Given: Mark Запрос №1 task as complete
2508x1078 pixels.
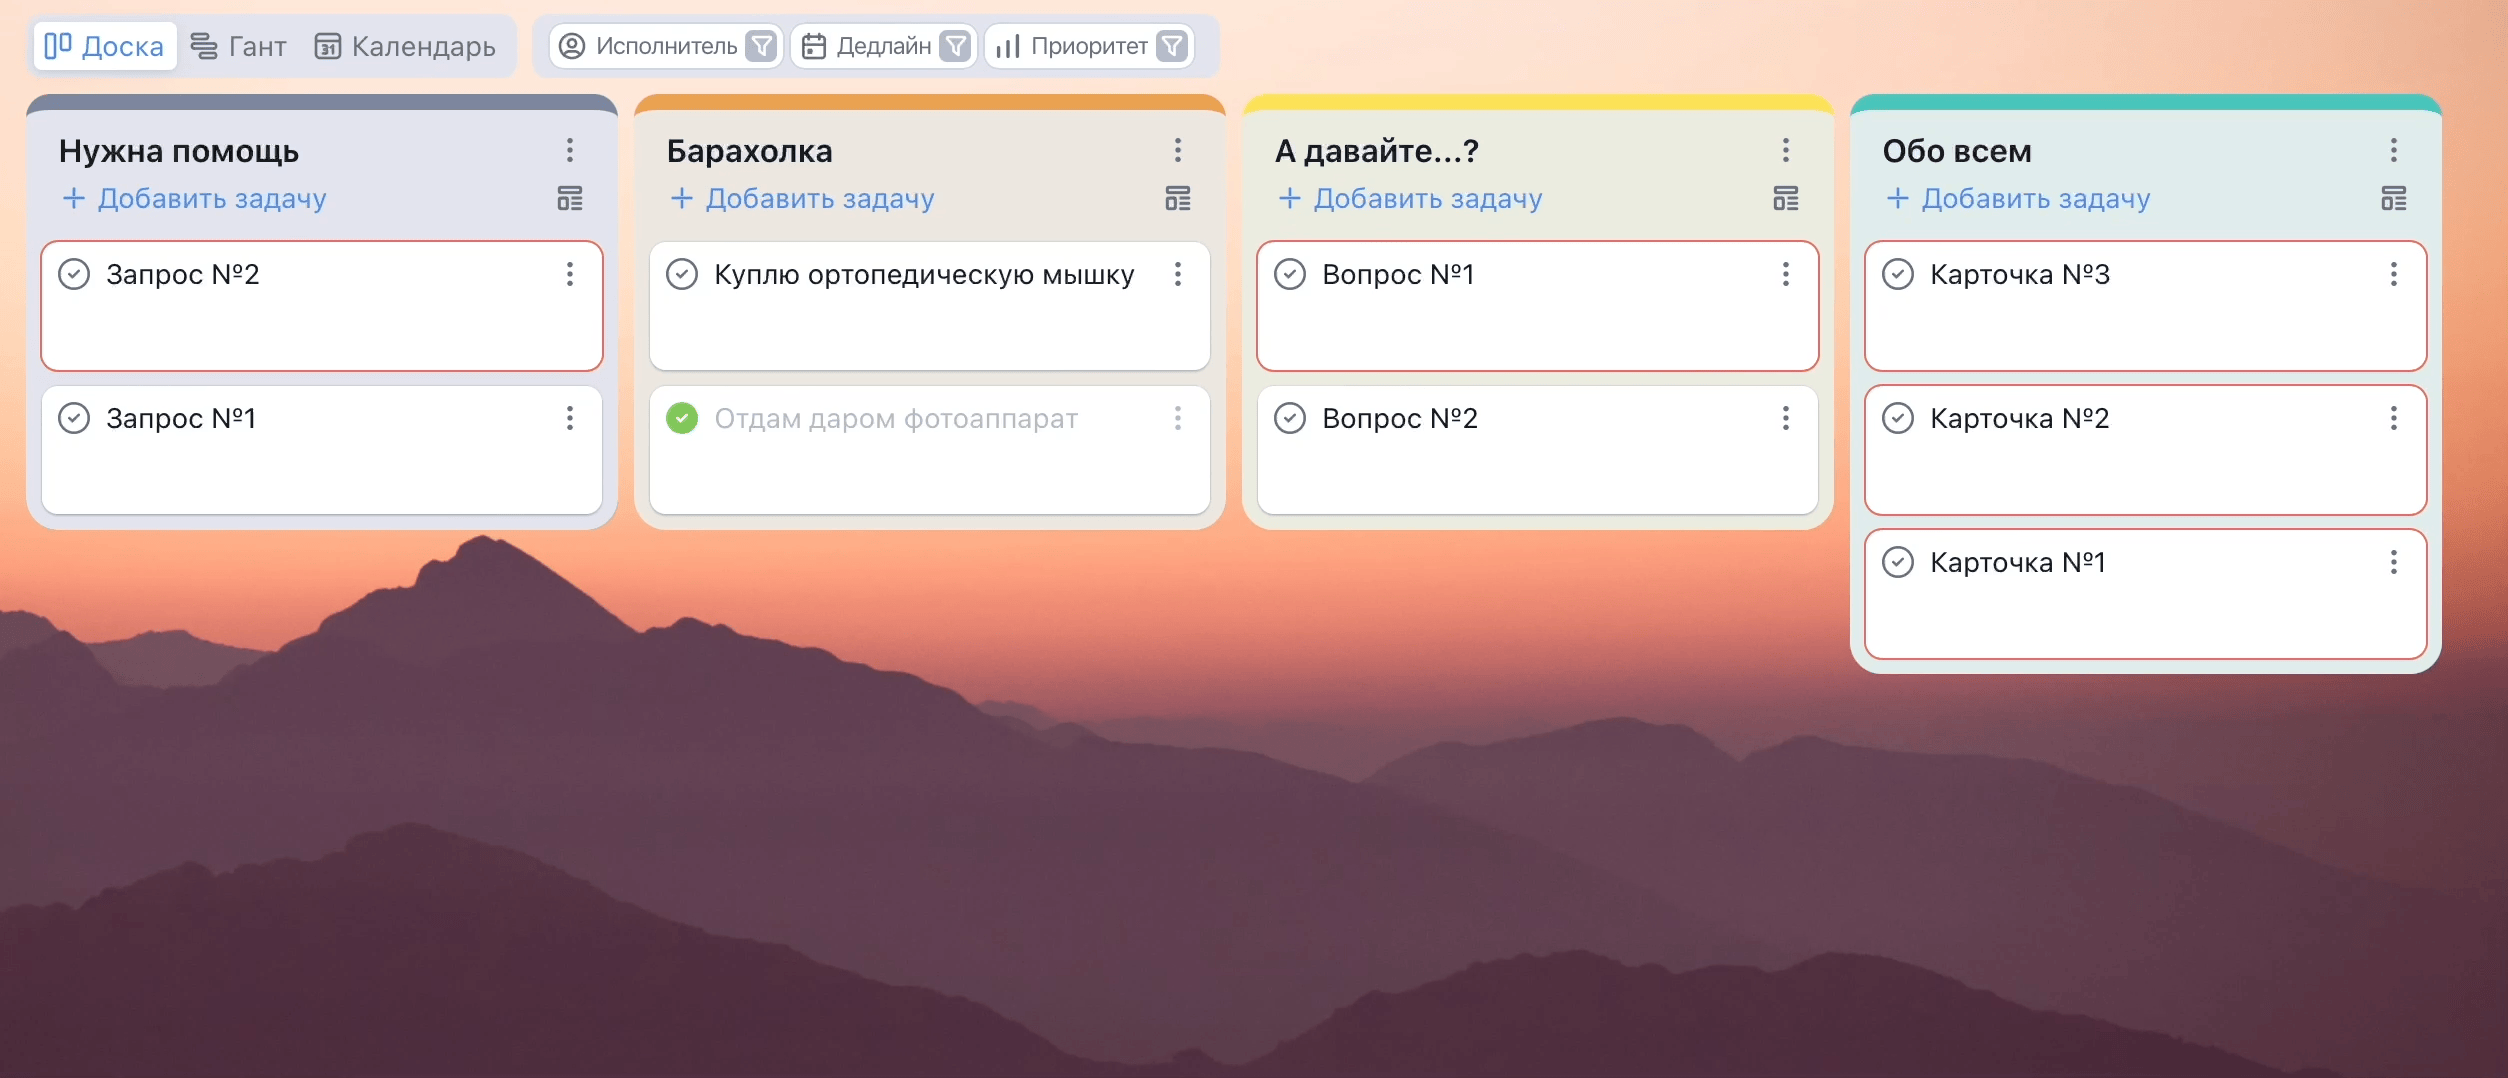Looking at the screenshot, I should (74, 418).
